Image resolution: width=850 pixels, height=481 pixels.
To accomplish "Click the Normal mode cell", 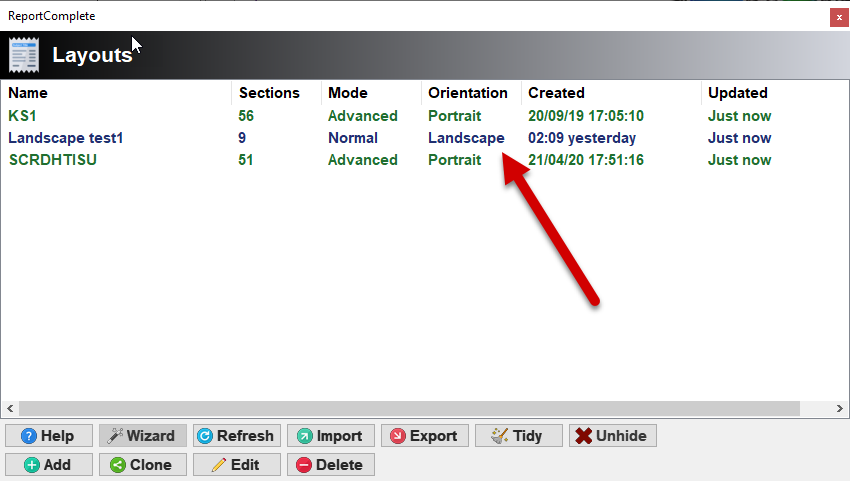I will (x=353, y=138).
